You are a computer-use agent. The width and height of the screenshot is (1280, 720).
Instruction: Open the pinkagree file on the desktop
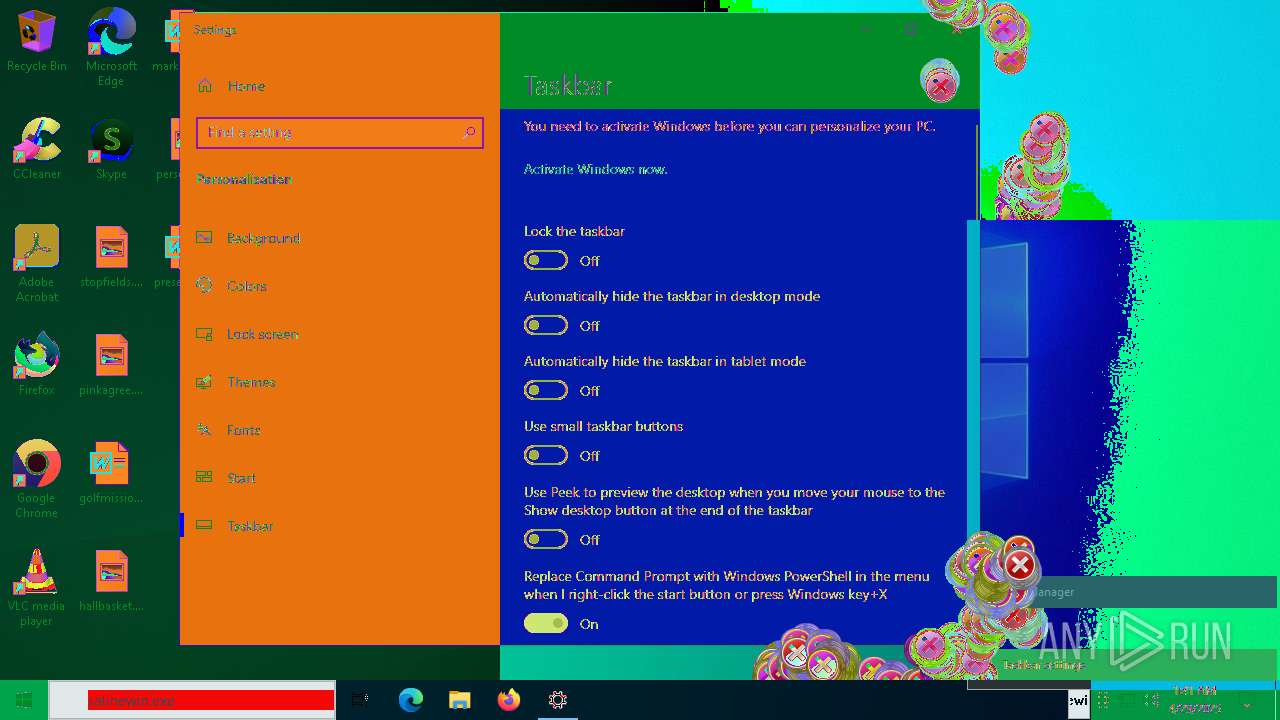[111, 365]
